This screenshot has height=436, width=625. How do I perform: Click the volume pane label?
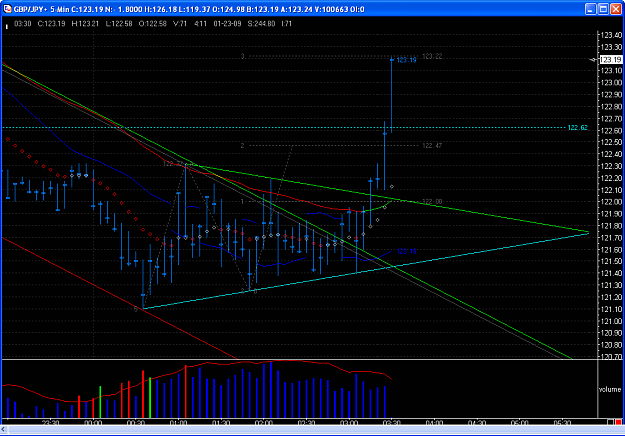[610, 389]
